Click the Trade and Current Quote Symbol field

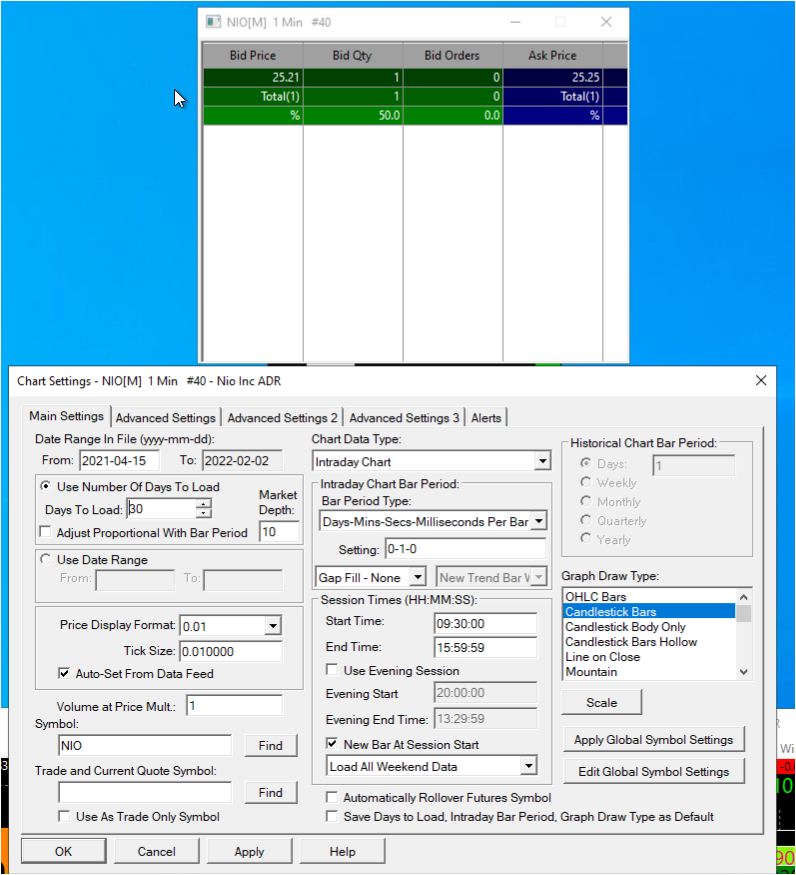(x=145, y=792)
